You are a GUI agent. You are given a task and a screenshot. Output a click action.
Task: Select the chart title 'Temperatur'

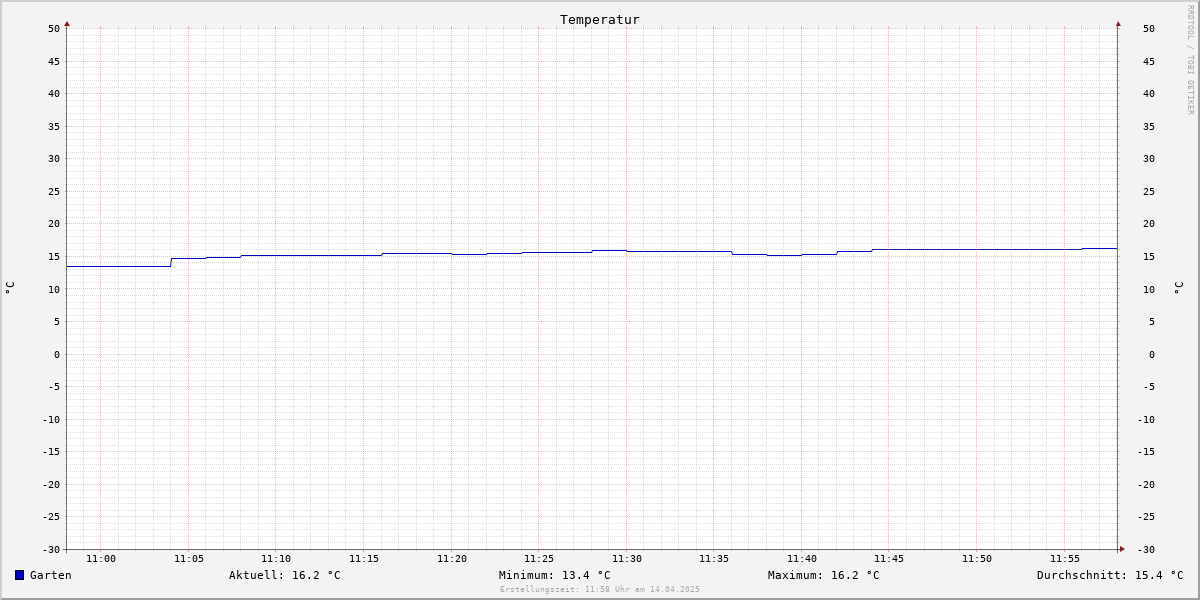coord(600,19)
